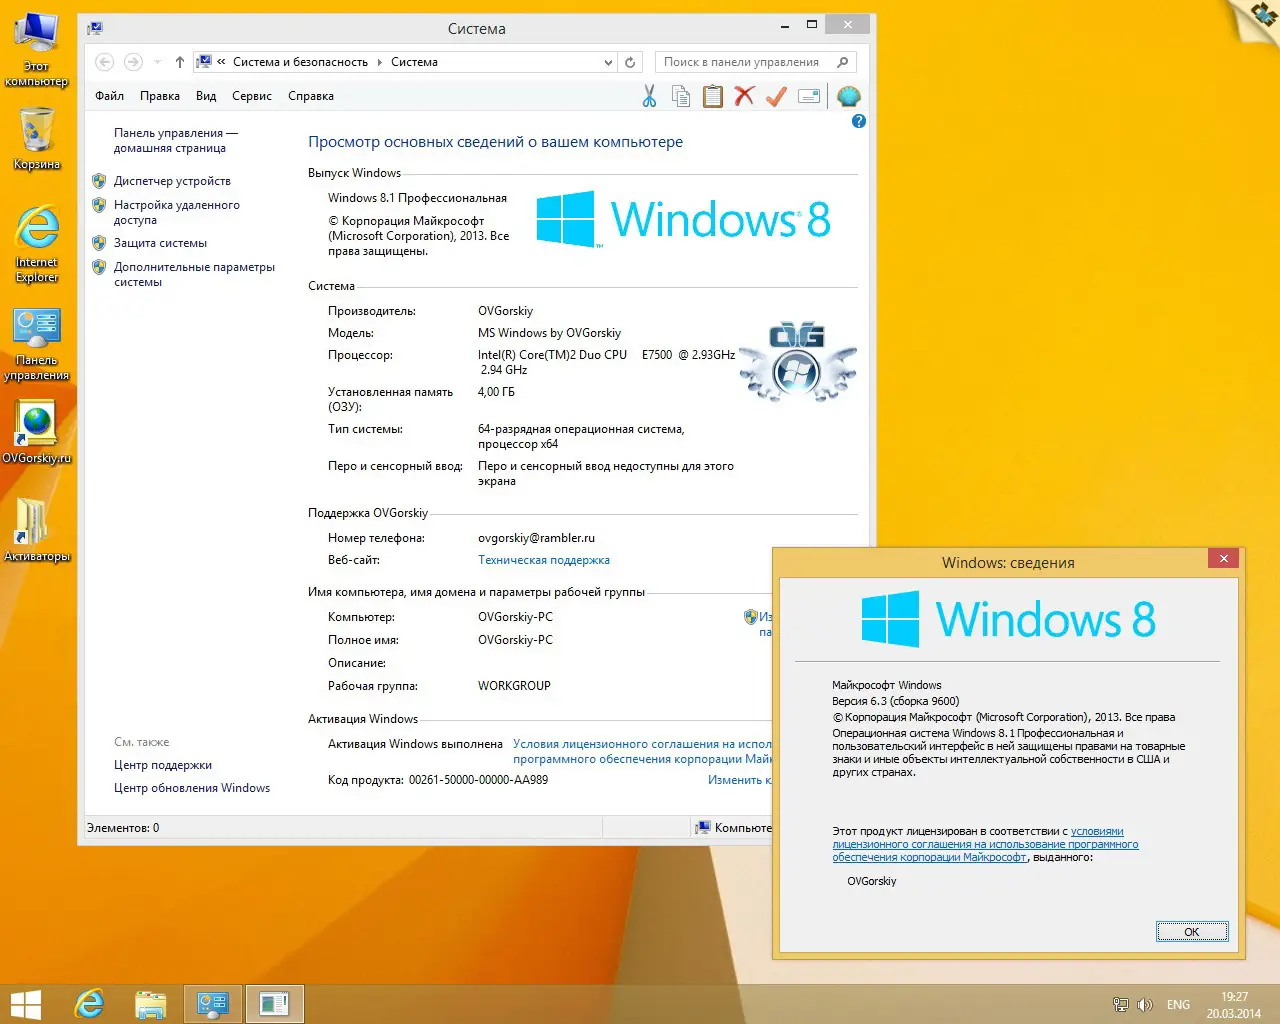This screenshot has height=1024, width=1280.
Task: Open OVGorskiy.ru desktop shortcut
Action: [x=37, y=432]
